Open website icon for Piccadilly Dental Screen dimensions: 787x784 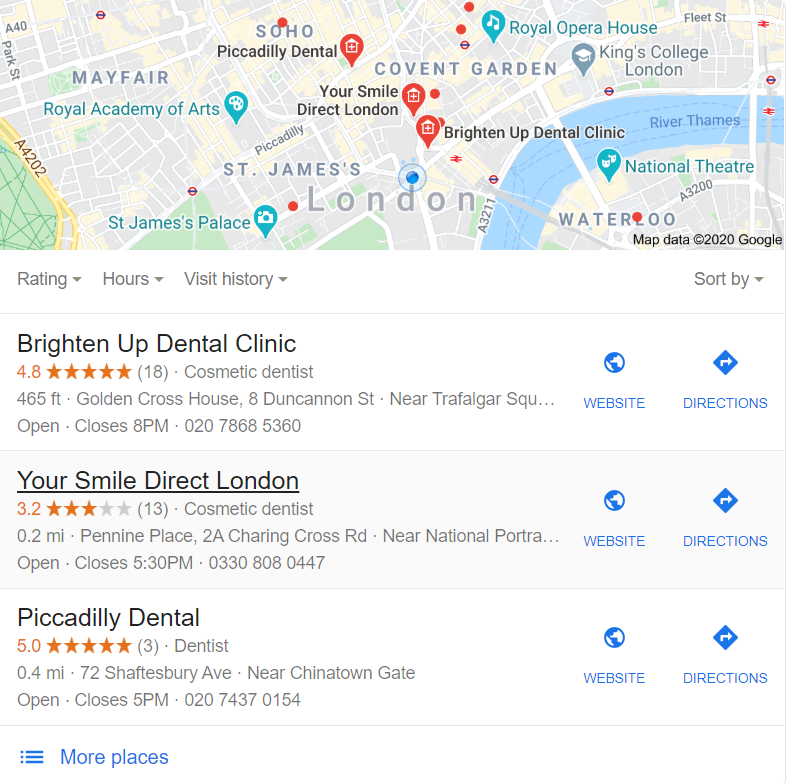click(x=614, y=637)
